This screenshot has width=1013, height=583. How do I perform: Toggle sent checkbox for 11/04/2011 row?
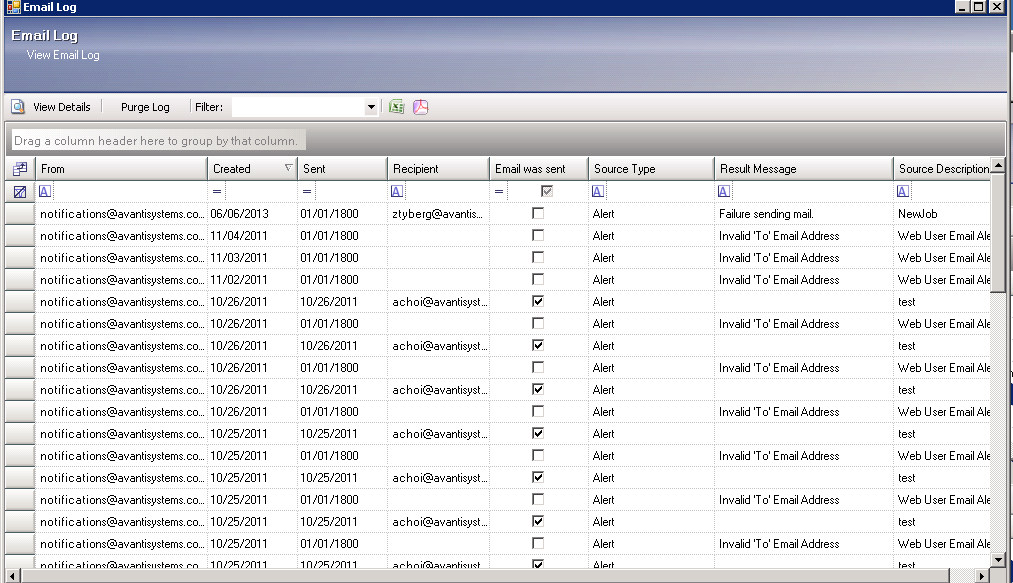(x=538, y=235)
